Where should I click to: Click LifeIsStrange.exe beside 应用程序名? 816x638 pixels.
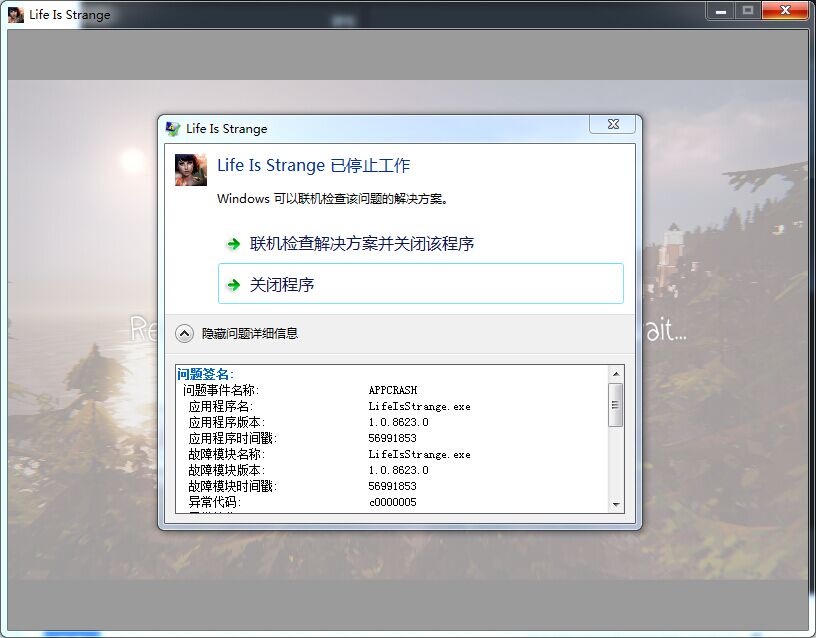[419, 406]
